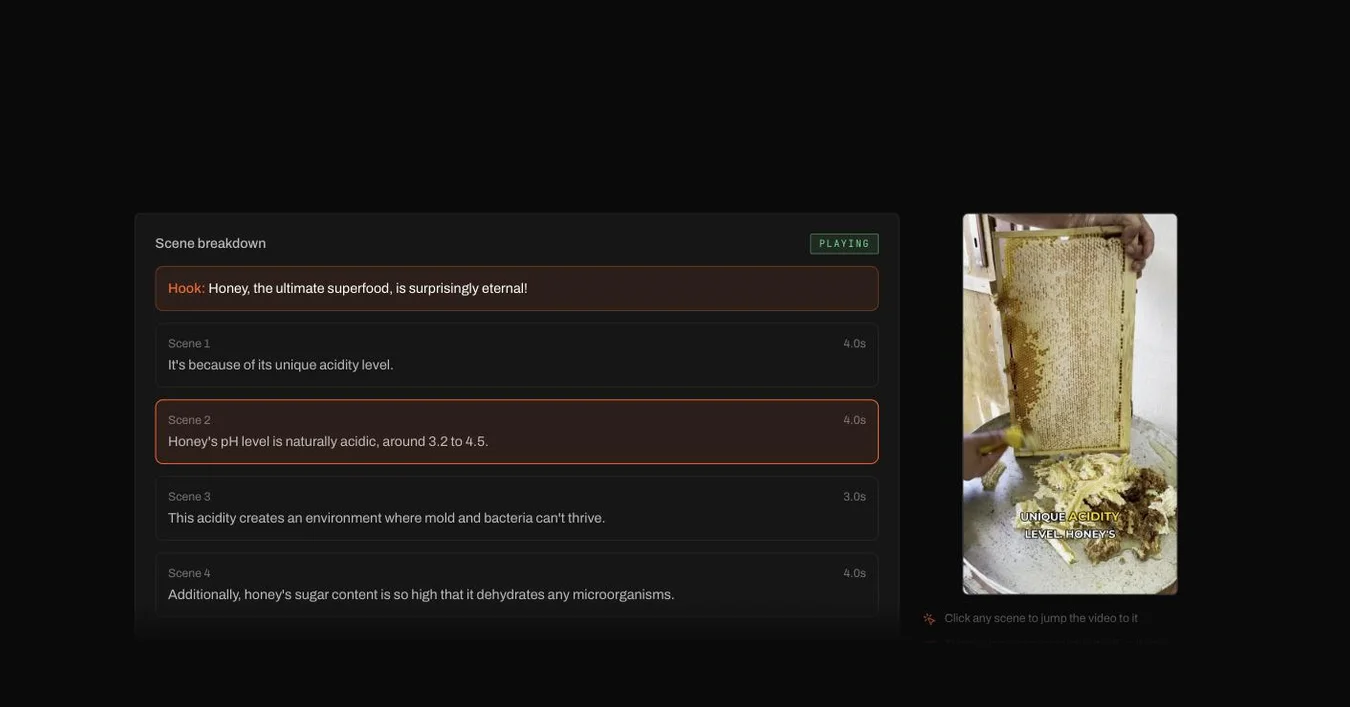
Task: Click the 'Scene breakdown' heading
Action: coord(210,243)
